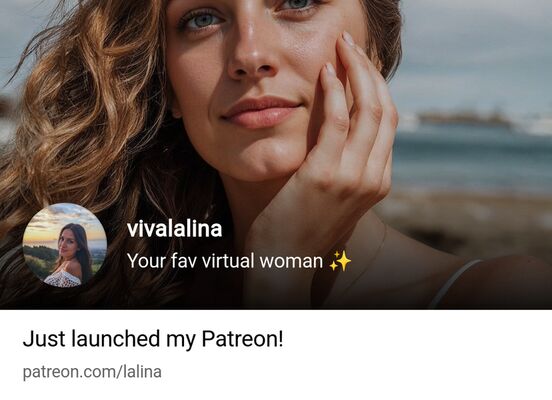Viewport: 552px width, 400px height.
Task: Open the patreon.com/lalina link
Action: 92,372
